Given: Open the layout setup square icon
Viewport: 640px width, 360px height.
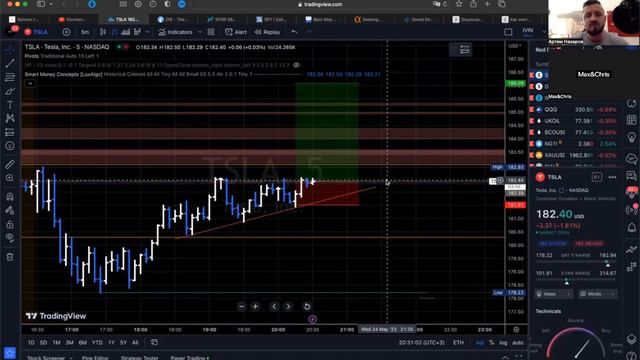Looking at the screenshot, I should (508, 32).
